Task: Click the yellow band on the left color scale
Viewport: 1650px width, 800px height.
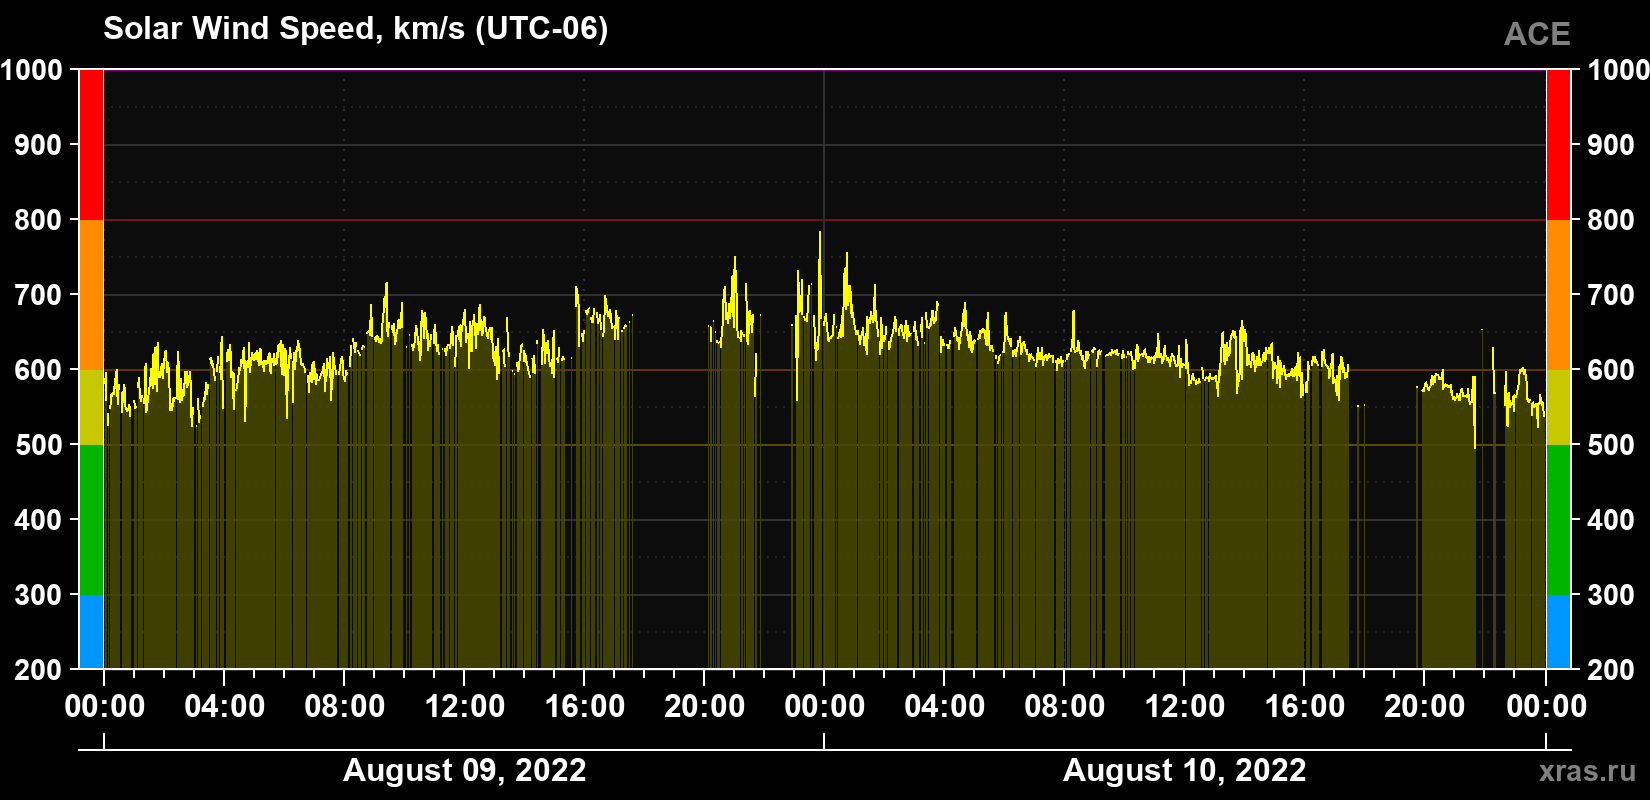Action: coord(91,407)
